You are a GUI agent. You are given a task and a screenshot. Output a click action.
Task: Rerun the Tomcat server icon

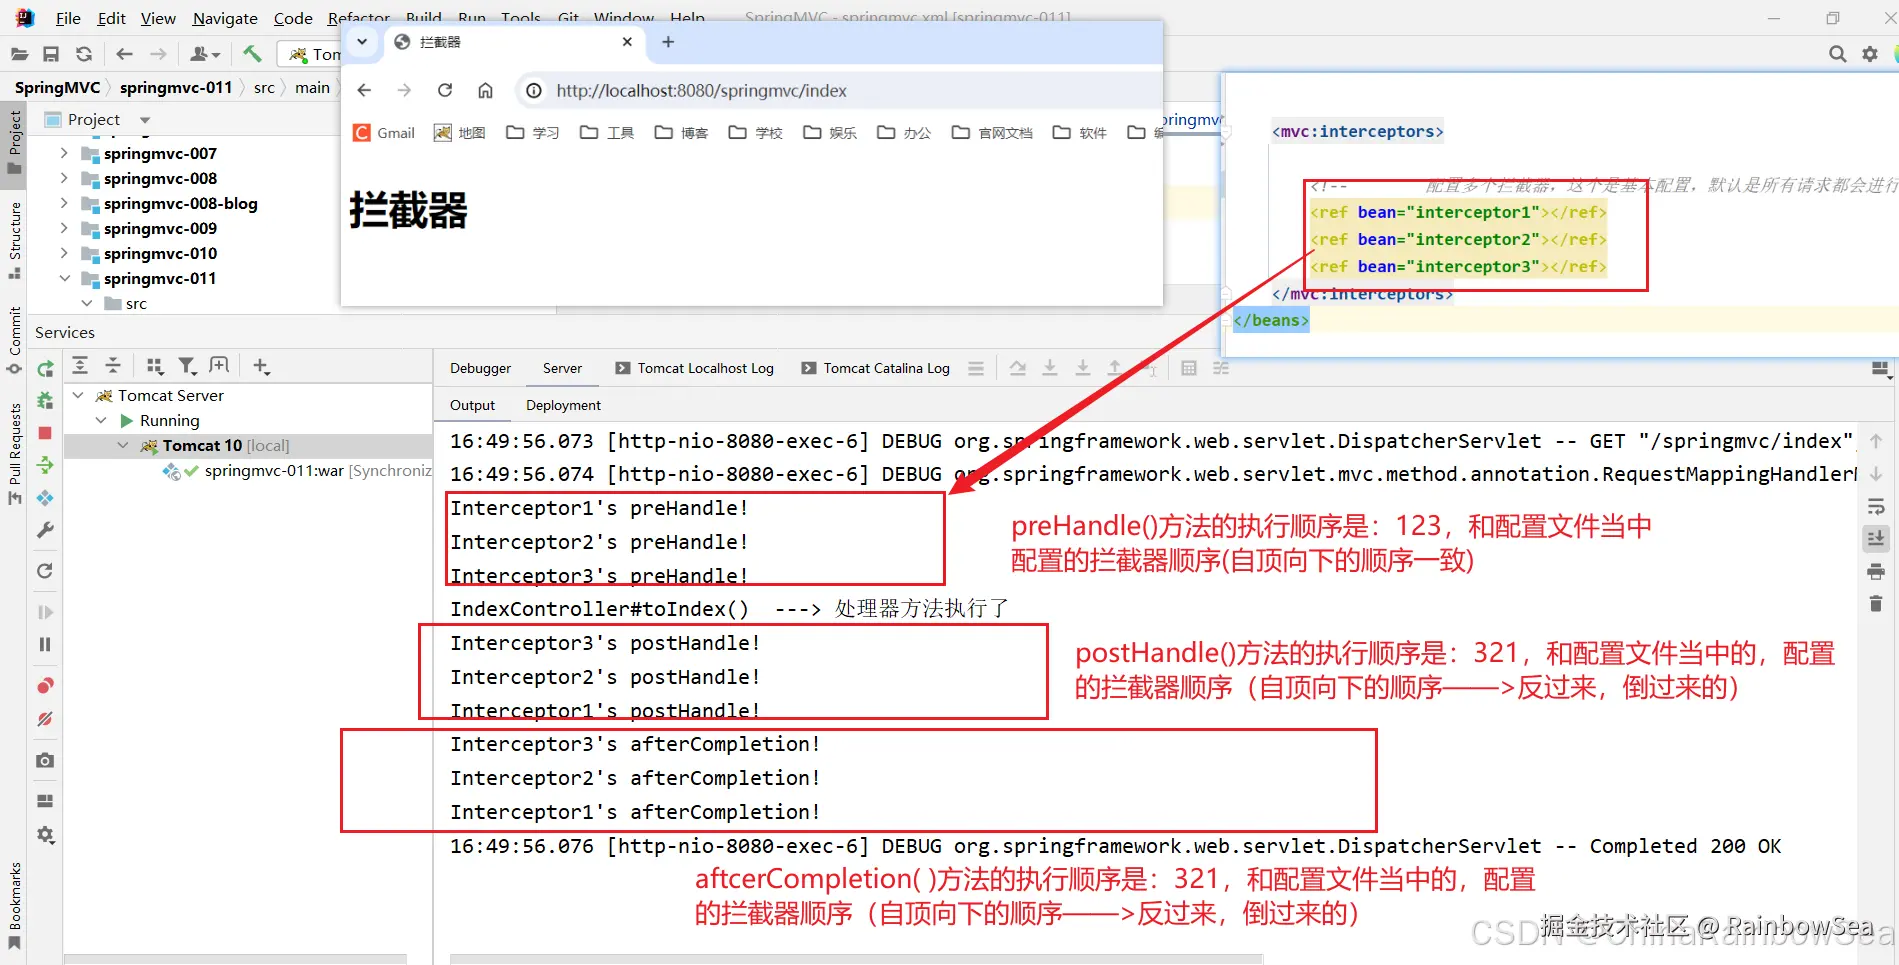point(45,369)
